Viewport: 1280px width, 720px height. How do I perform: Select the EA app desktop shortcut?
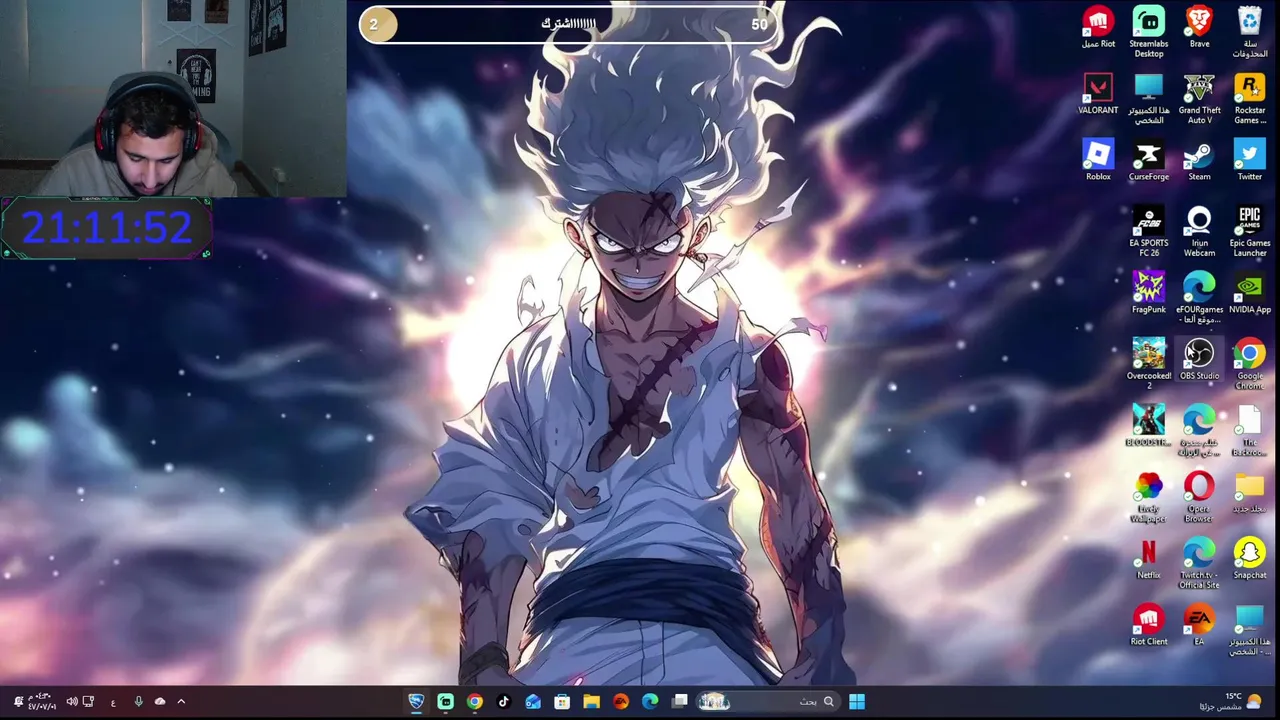coord(1199,625)
